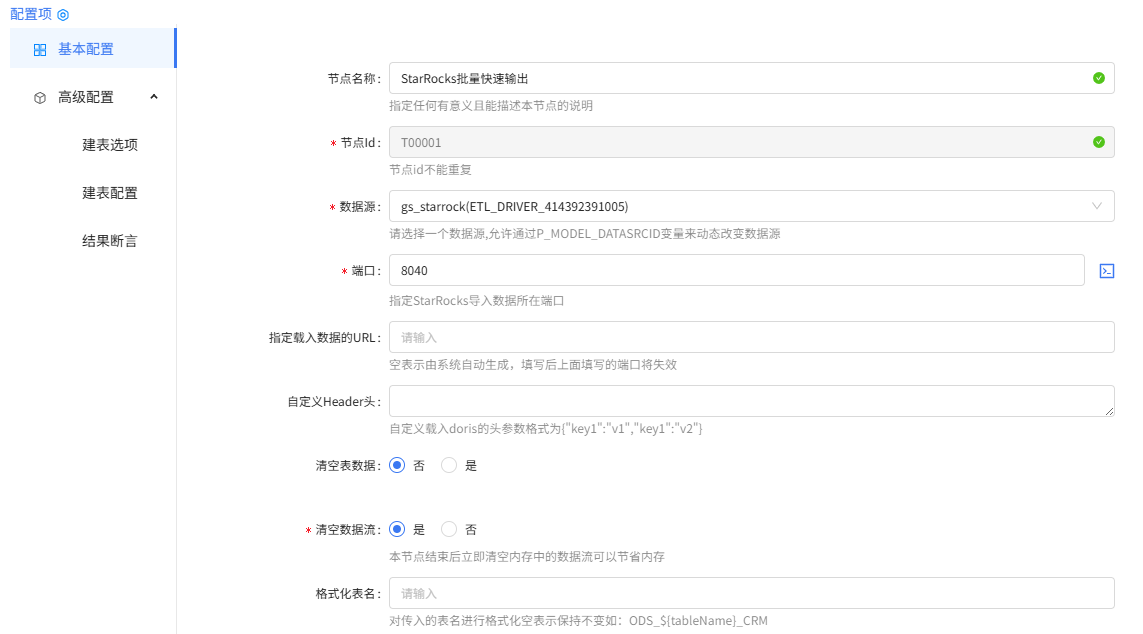Click the disabled 节点Id field T00001
Image resolution: width=1143 pixels, height=634 pixels.
tap(752, 142)
